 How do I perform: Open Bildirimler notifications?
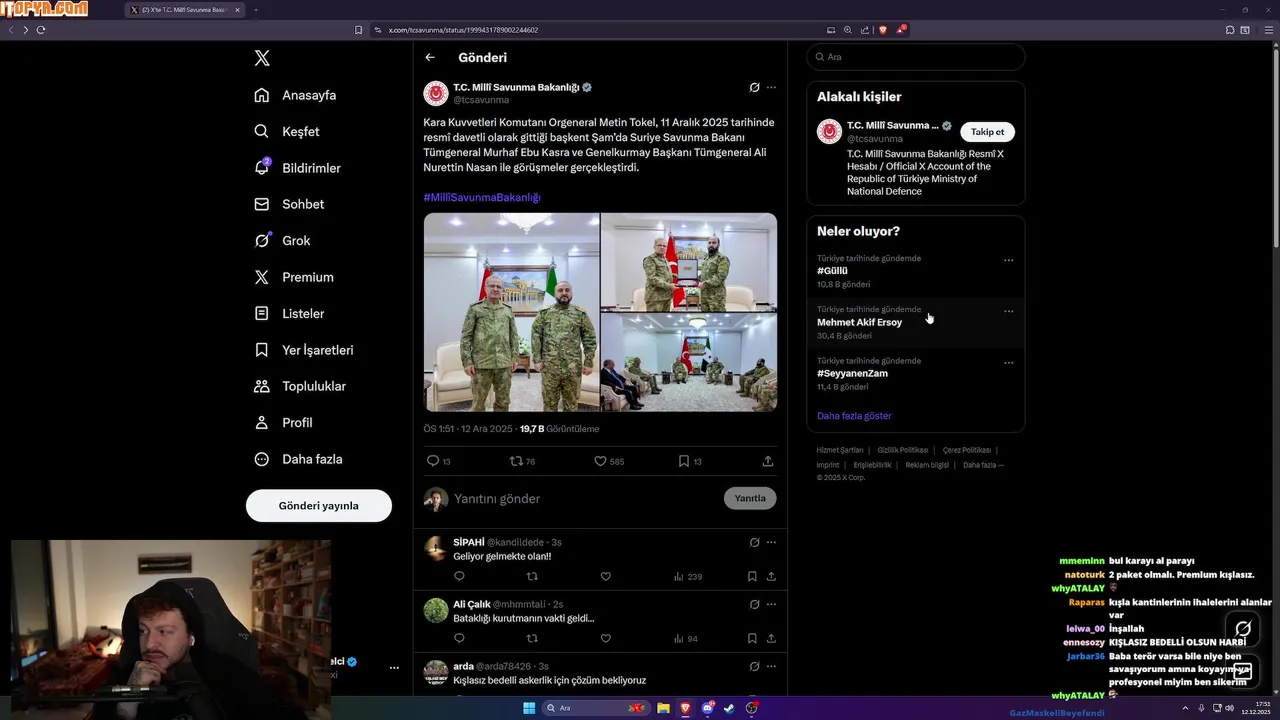point(297,168)
